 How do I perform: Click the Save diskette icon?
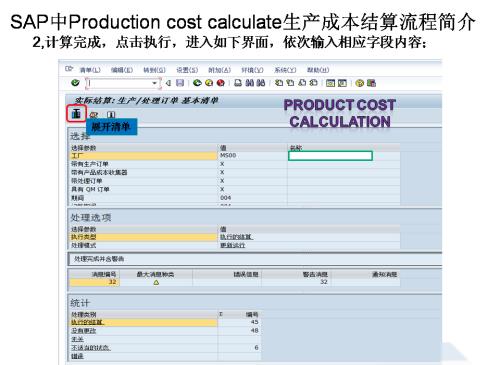pos(180,83)
